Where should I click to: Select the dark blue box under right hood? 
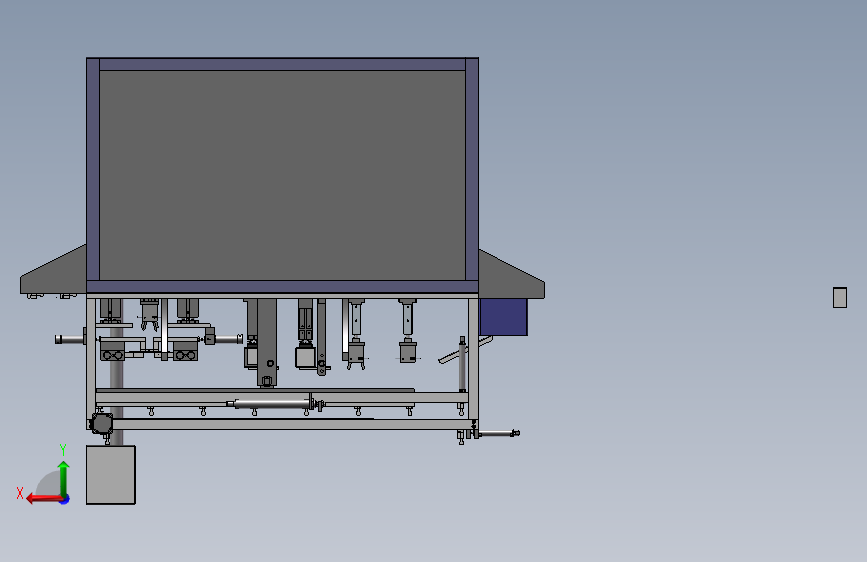(x=503, y=317)
